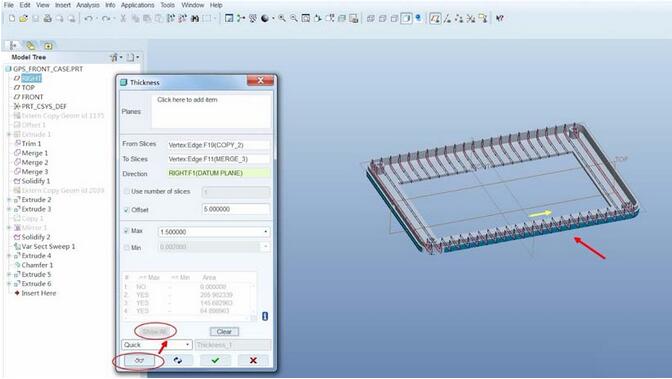
Task: Click the open folder icon
Action: click(x=24, y=18)
